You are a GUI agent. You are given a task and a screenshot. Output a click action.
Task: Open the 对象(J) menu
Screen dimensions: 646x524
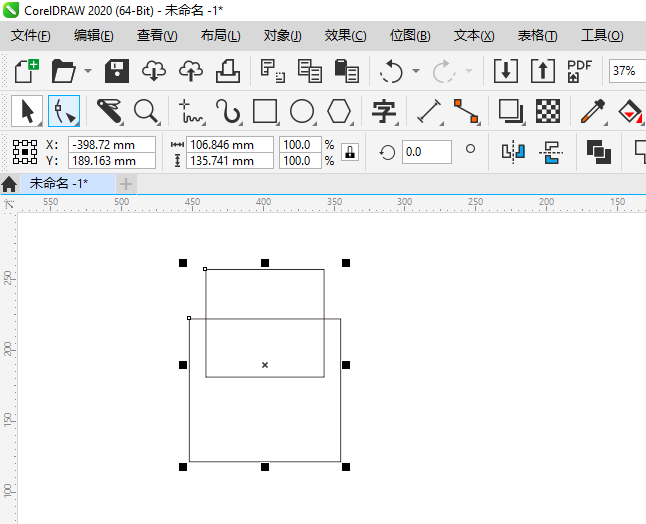(283, 36)
